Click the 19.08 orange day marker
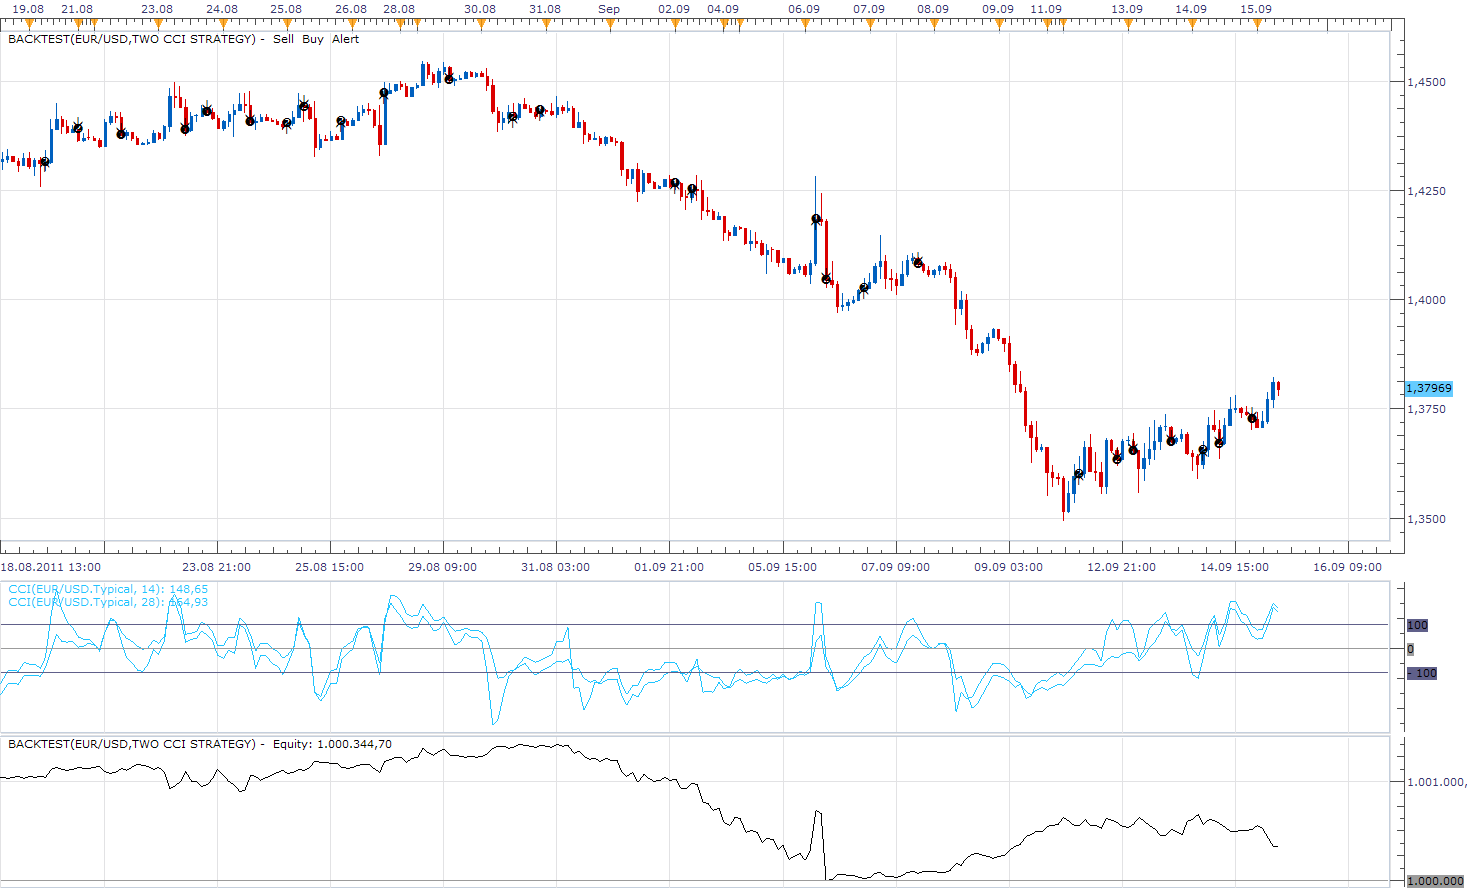 (27, 25)
